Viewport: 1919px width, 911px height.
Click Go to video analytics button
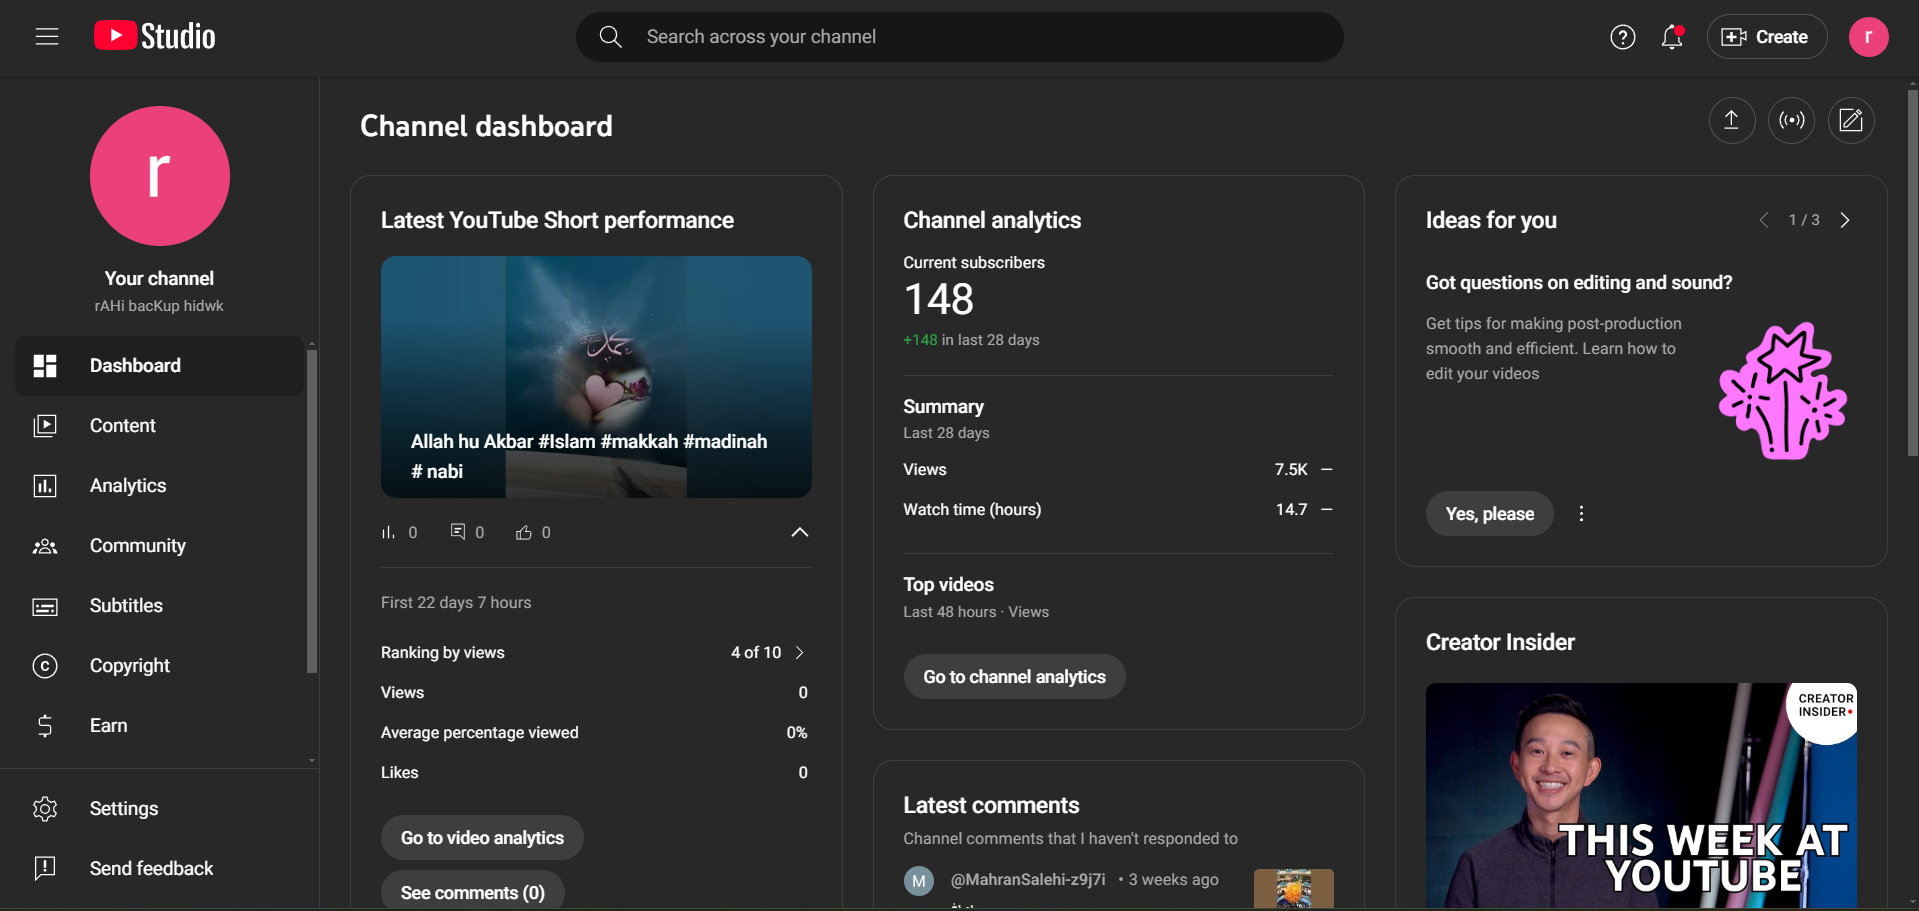click(482, 838)
